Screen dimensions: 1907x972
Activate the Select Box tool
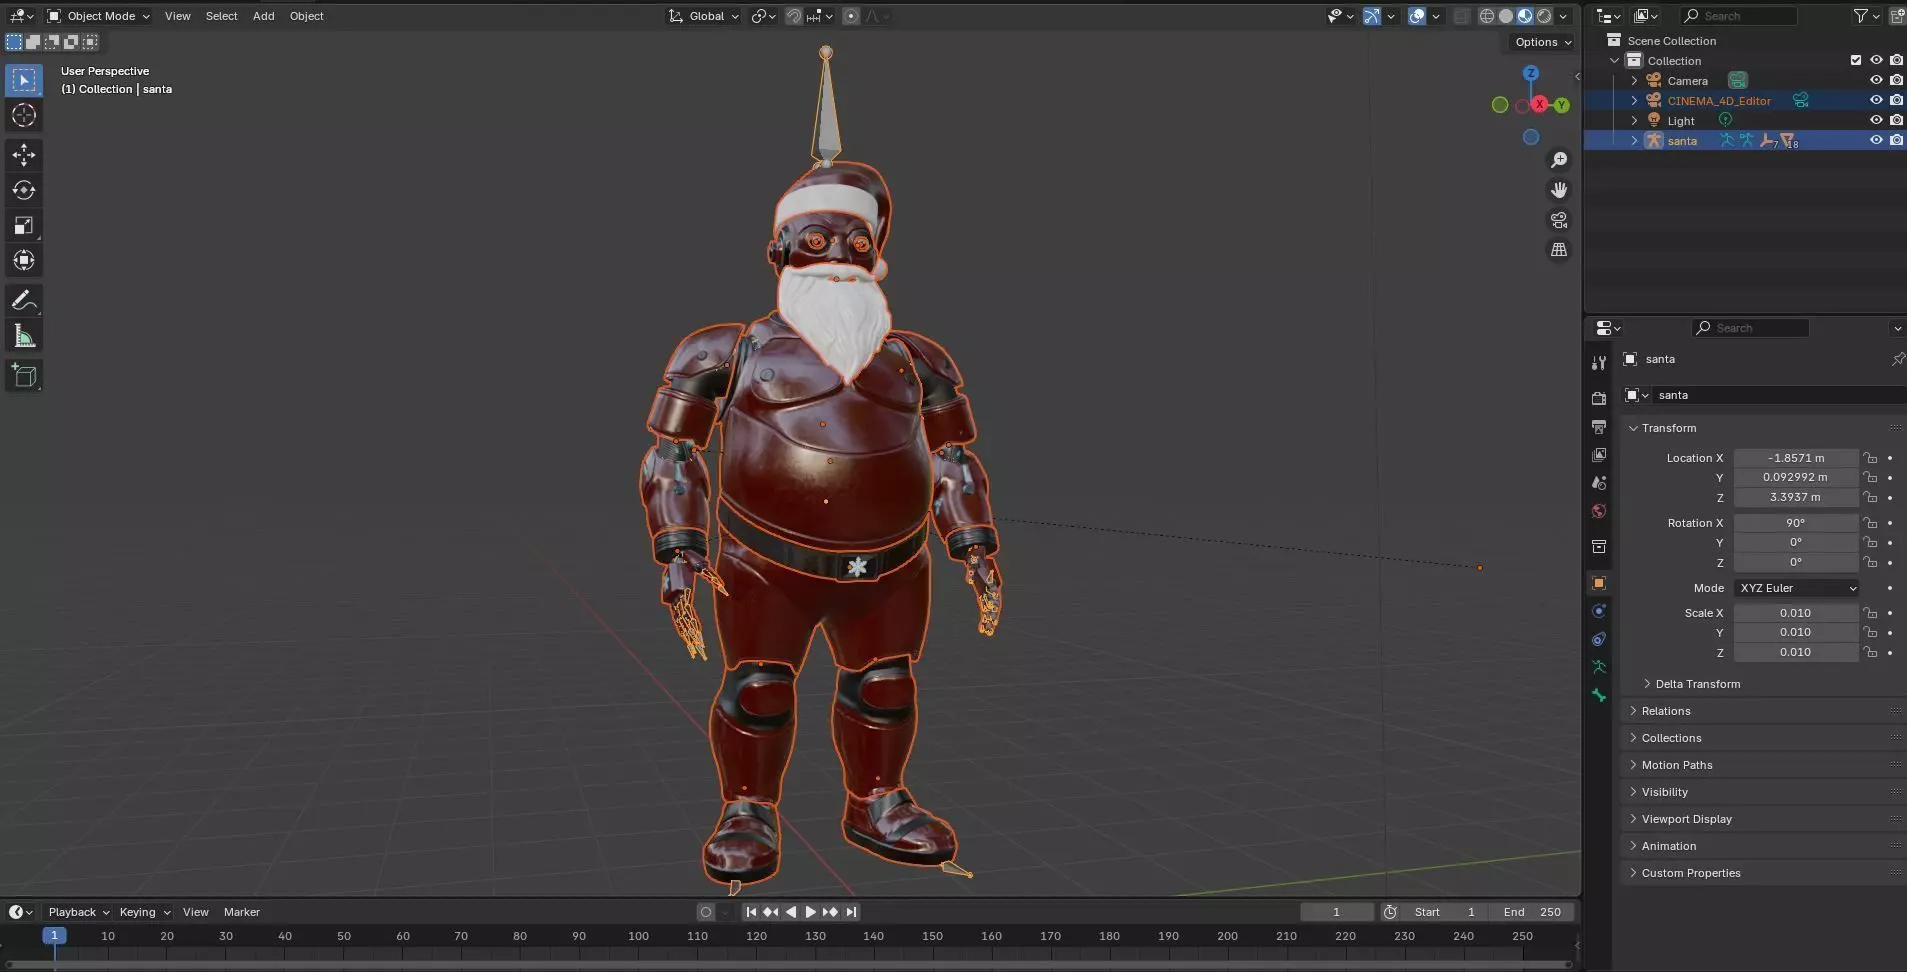tap(24, 80)
